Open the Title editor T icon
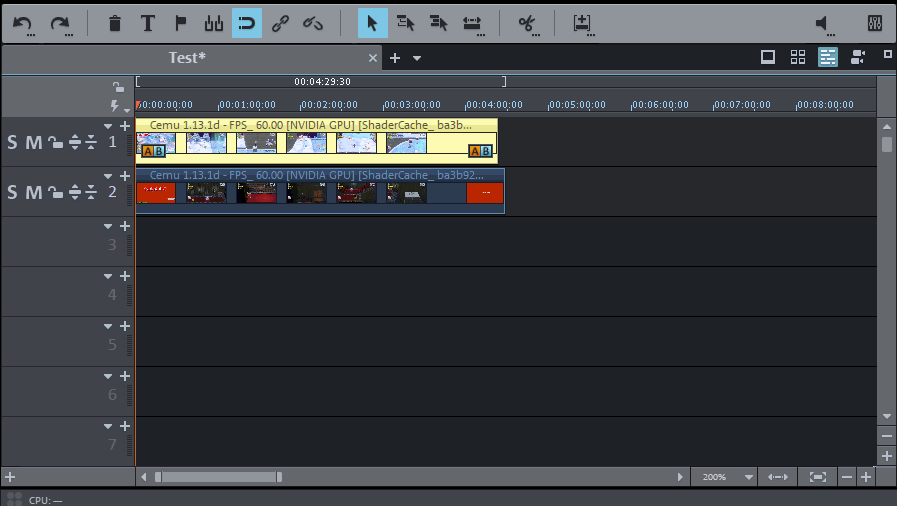897x506 pixels. point(148,23)
